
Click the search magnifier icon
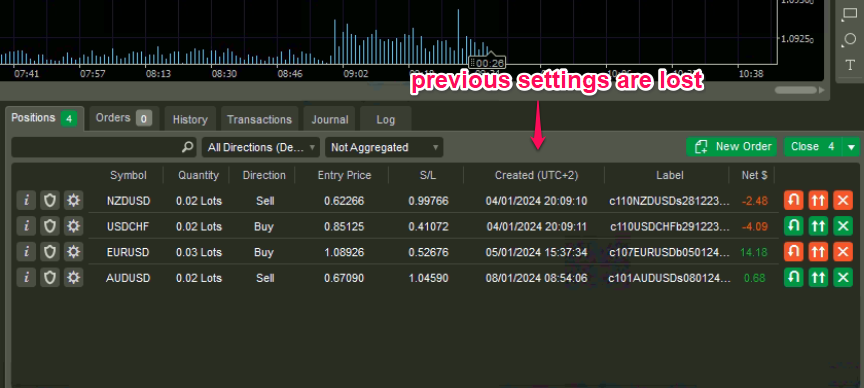point(188,147)
